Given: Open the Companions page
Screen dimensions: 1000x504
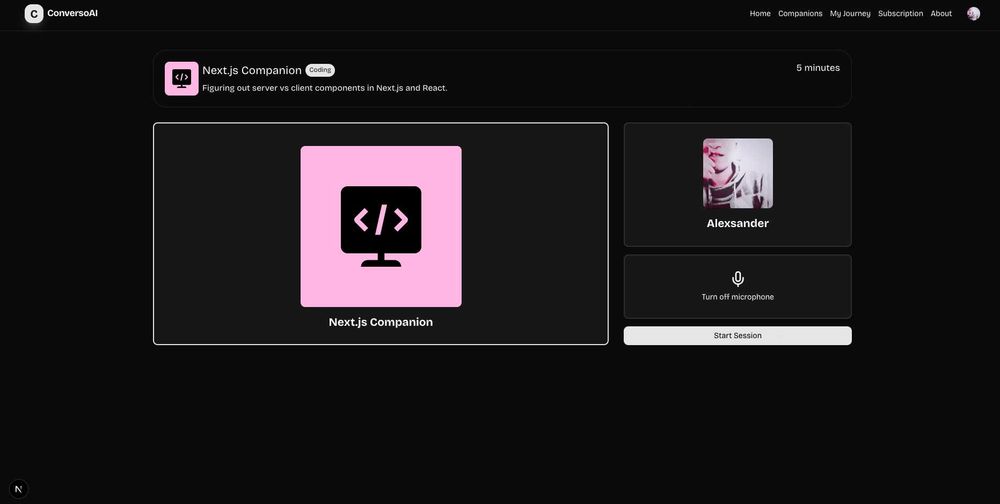Looking at the screenshot, I should [800, 13].
